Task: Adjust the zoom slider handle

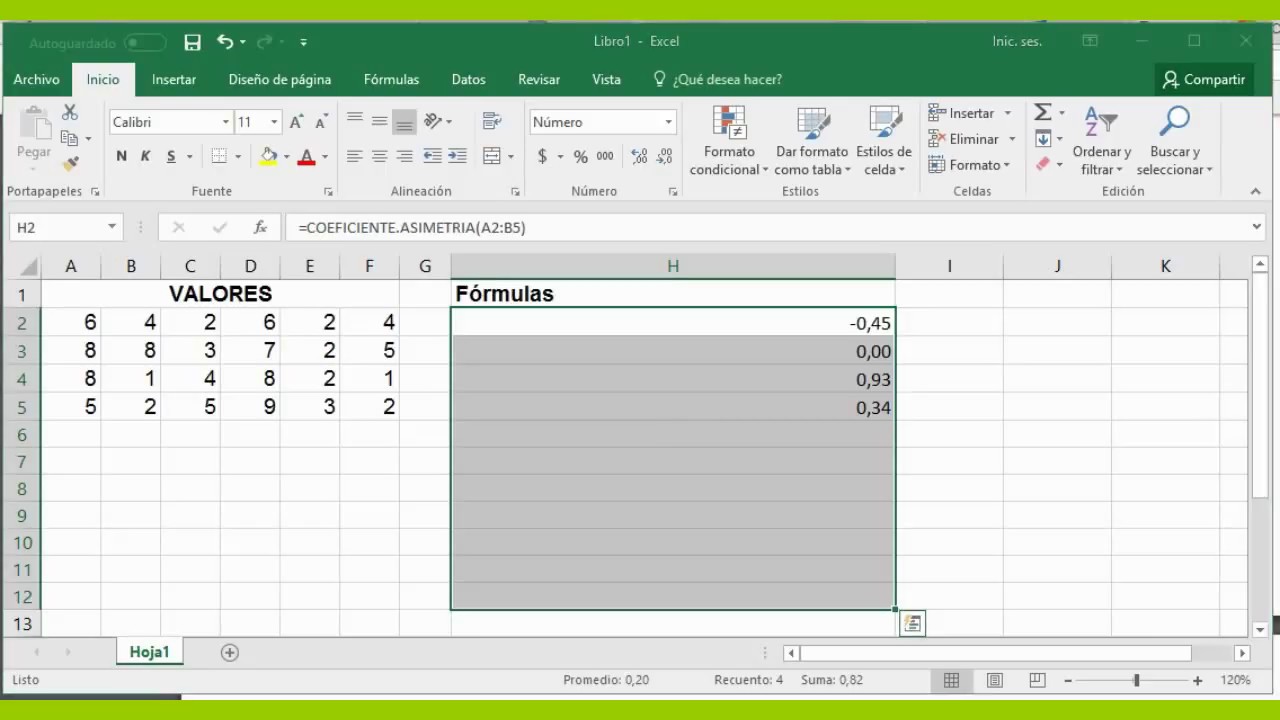Action: pos(1136,680)
